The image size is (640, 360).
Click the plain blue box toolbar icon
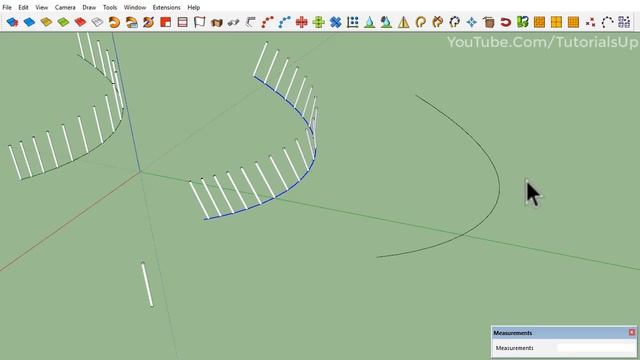pos(29,22)
